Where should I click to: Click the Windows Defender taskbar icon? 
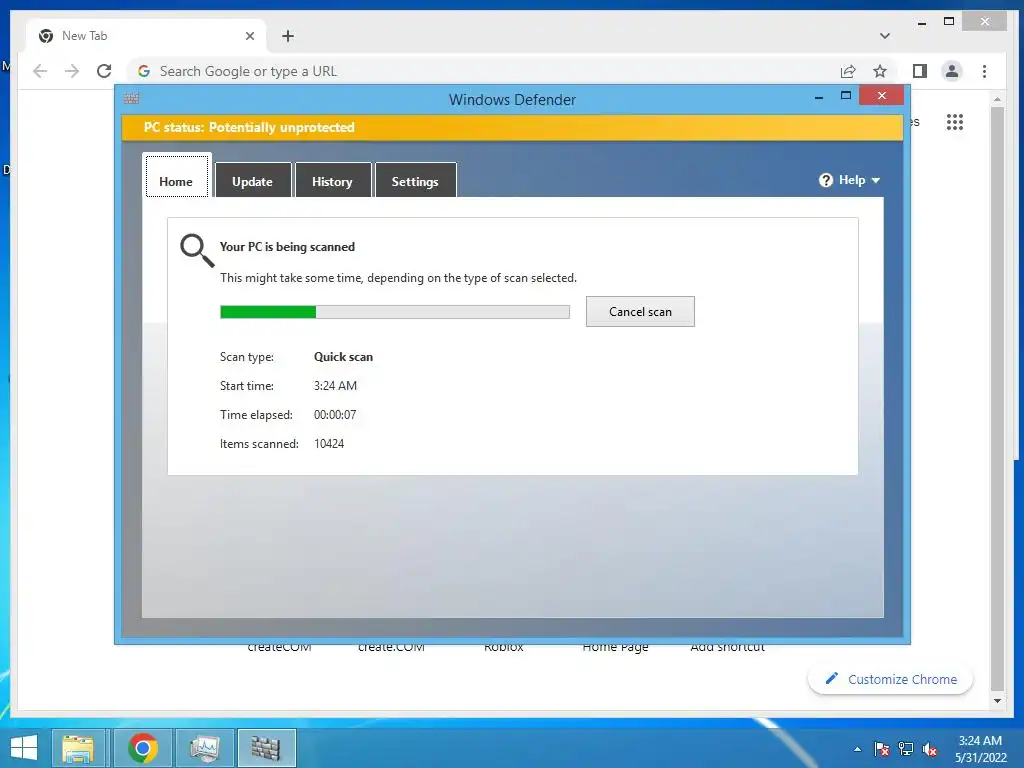pos(266,748)
